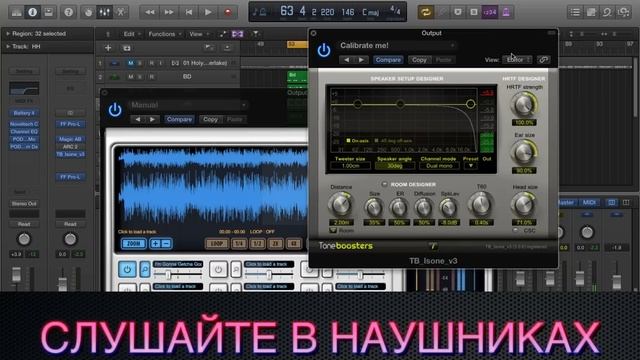Click Copy in the Magic AB window
Viewport: 640px width, 360px height.
click(x=210, y=120)
